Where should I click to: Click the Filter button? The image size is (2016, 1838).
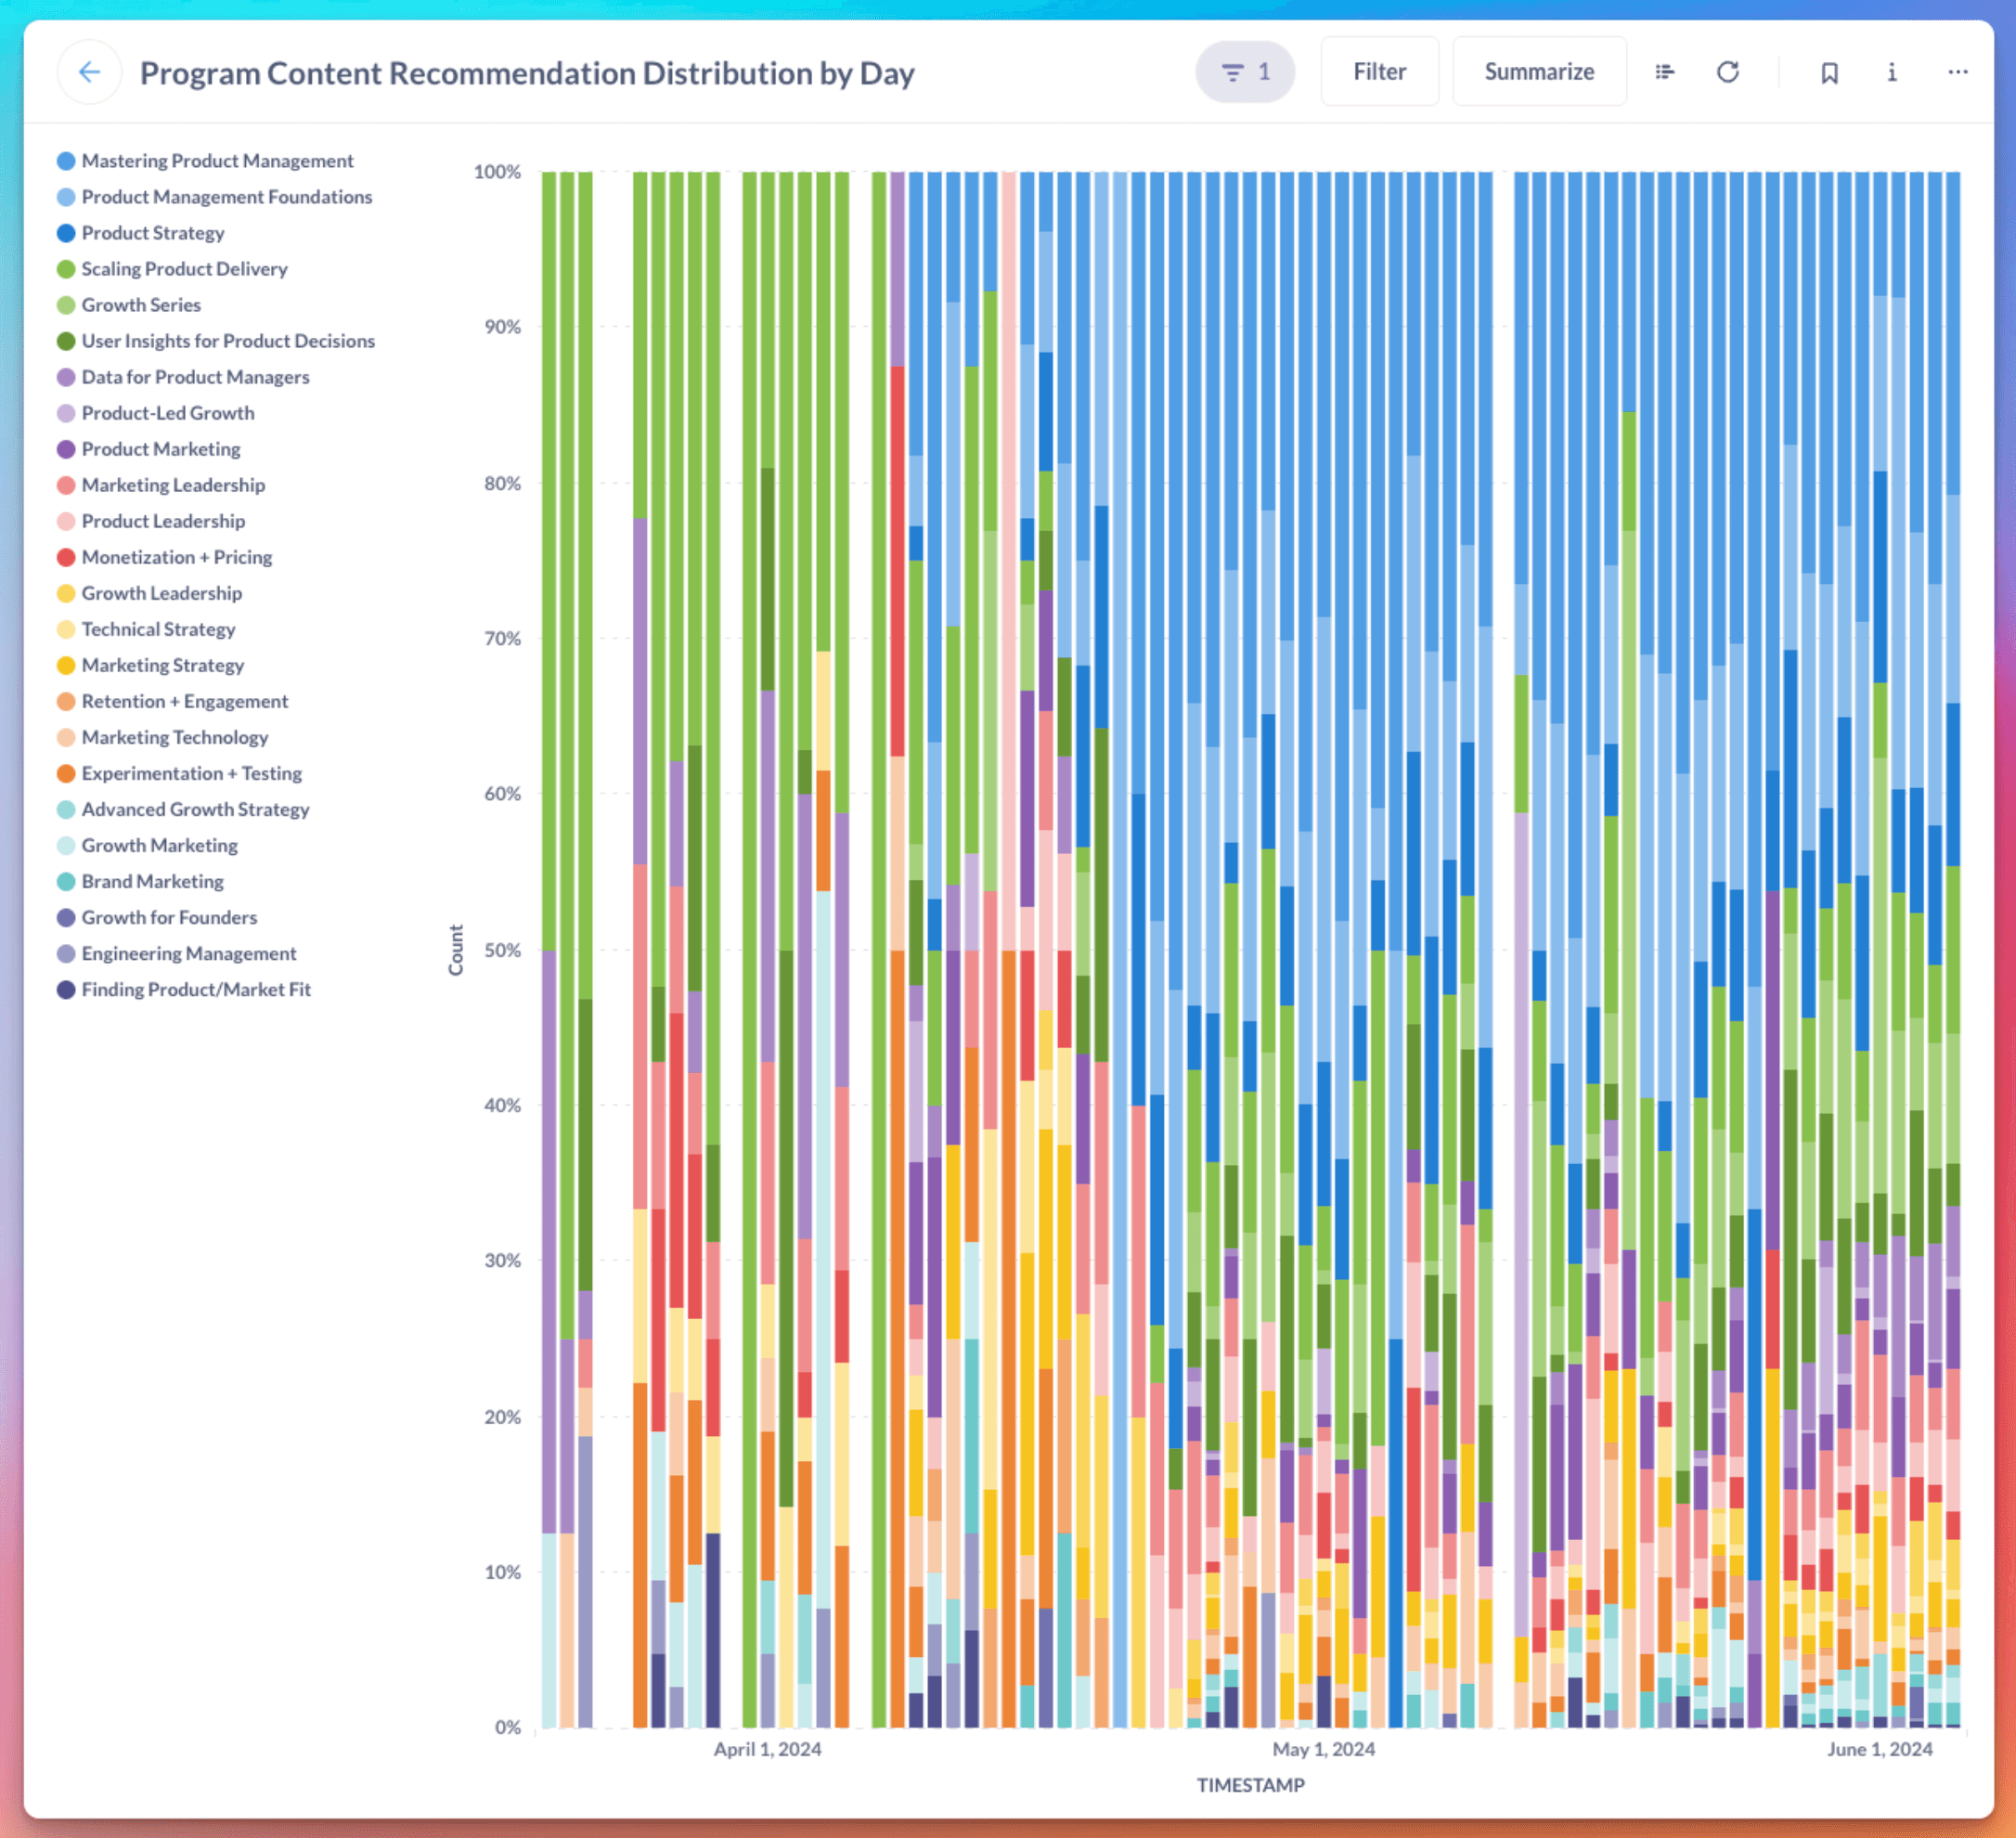pos(1379,72)
